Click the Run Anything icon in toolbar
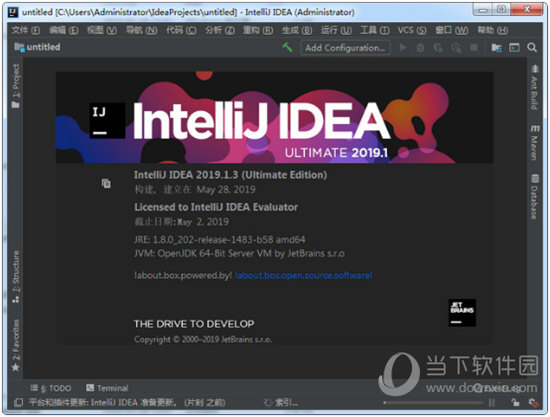 [x=514, y=47]
